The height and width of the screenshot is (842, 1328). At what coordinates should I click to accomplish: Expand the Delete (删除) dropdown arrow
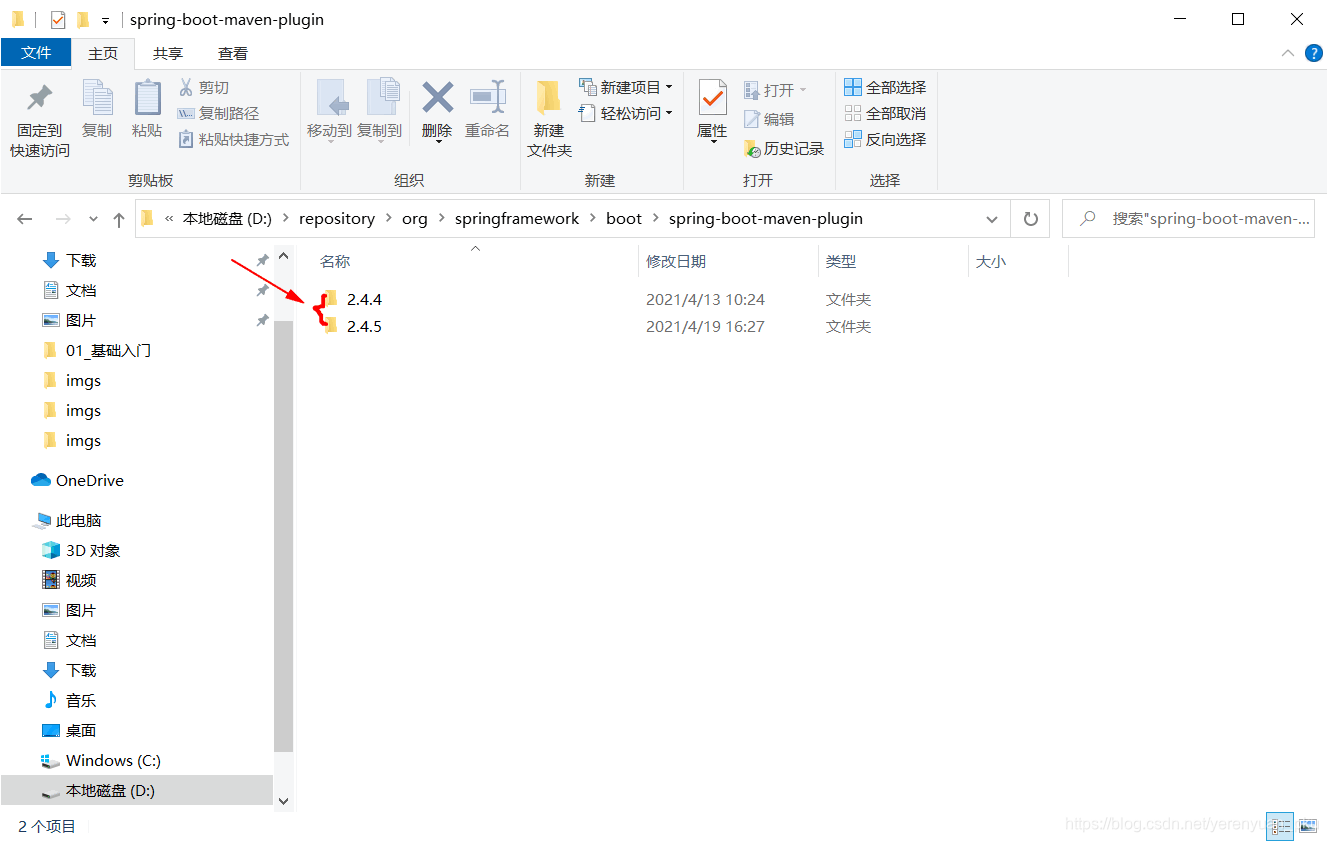[437, 142]
